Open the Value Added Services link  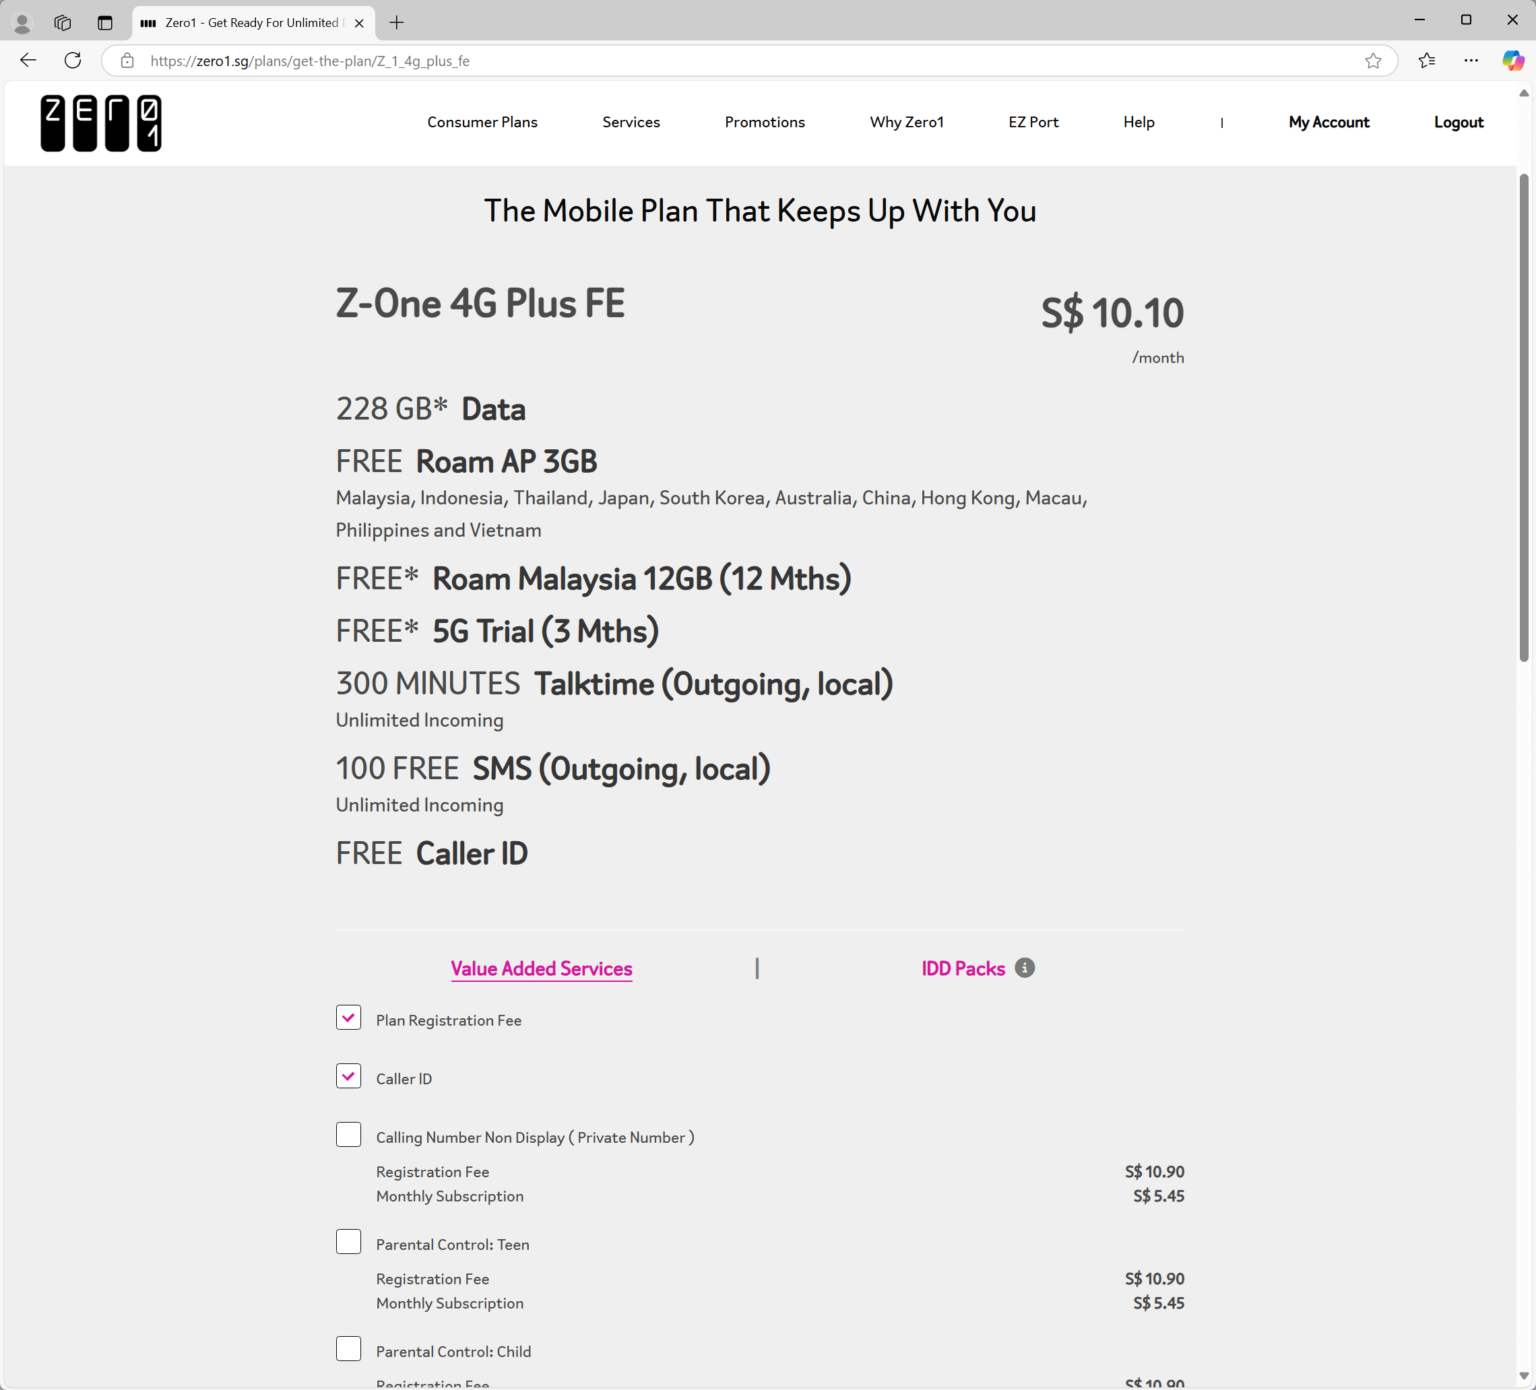541,968
